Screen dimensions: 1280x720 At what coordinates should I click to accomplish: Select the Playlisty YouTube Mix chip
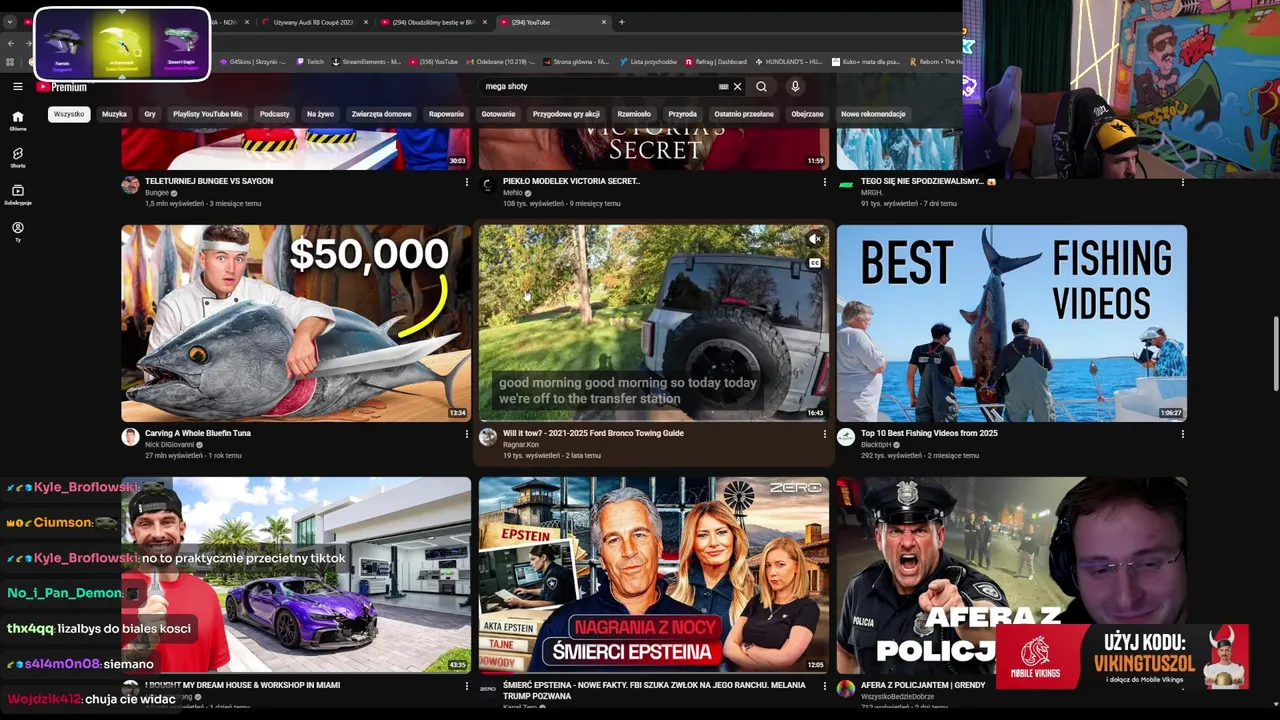coord(207,114)
